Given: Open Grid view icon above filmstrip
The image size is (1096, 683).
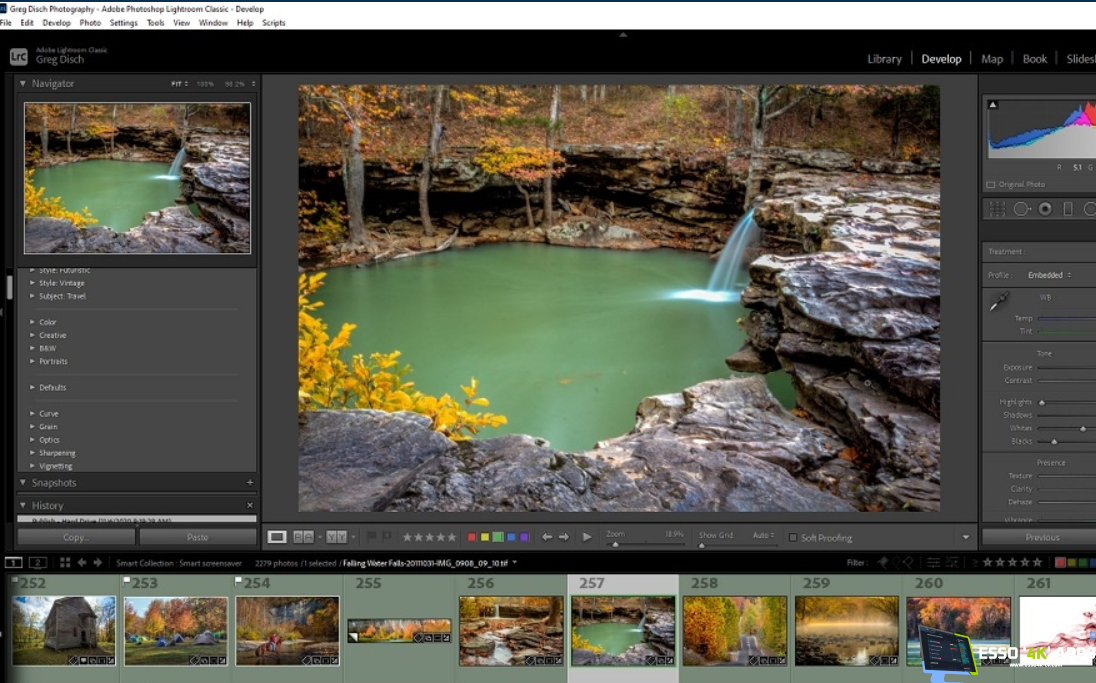Looking at the screenshot, I should pyautogui.click(x=65, y=563).
